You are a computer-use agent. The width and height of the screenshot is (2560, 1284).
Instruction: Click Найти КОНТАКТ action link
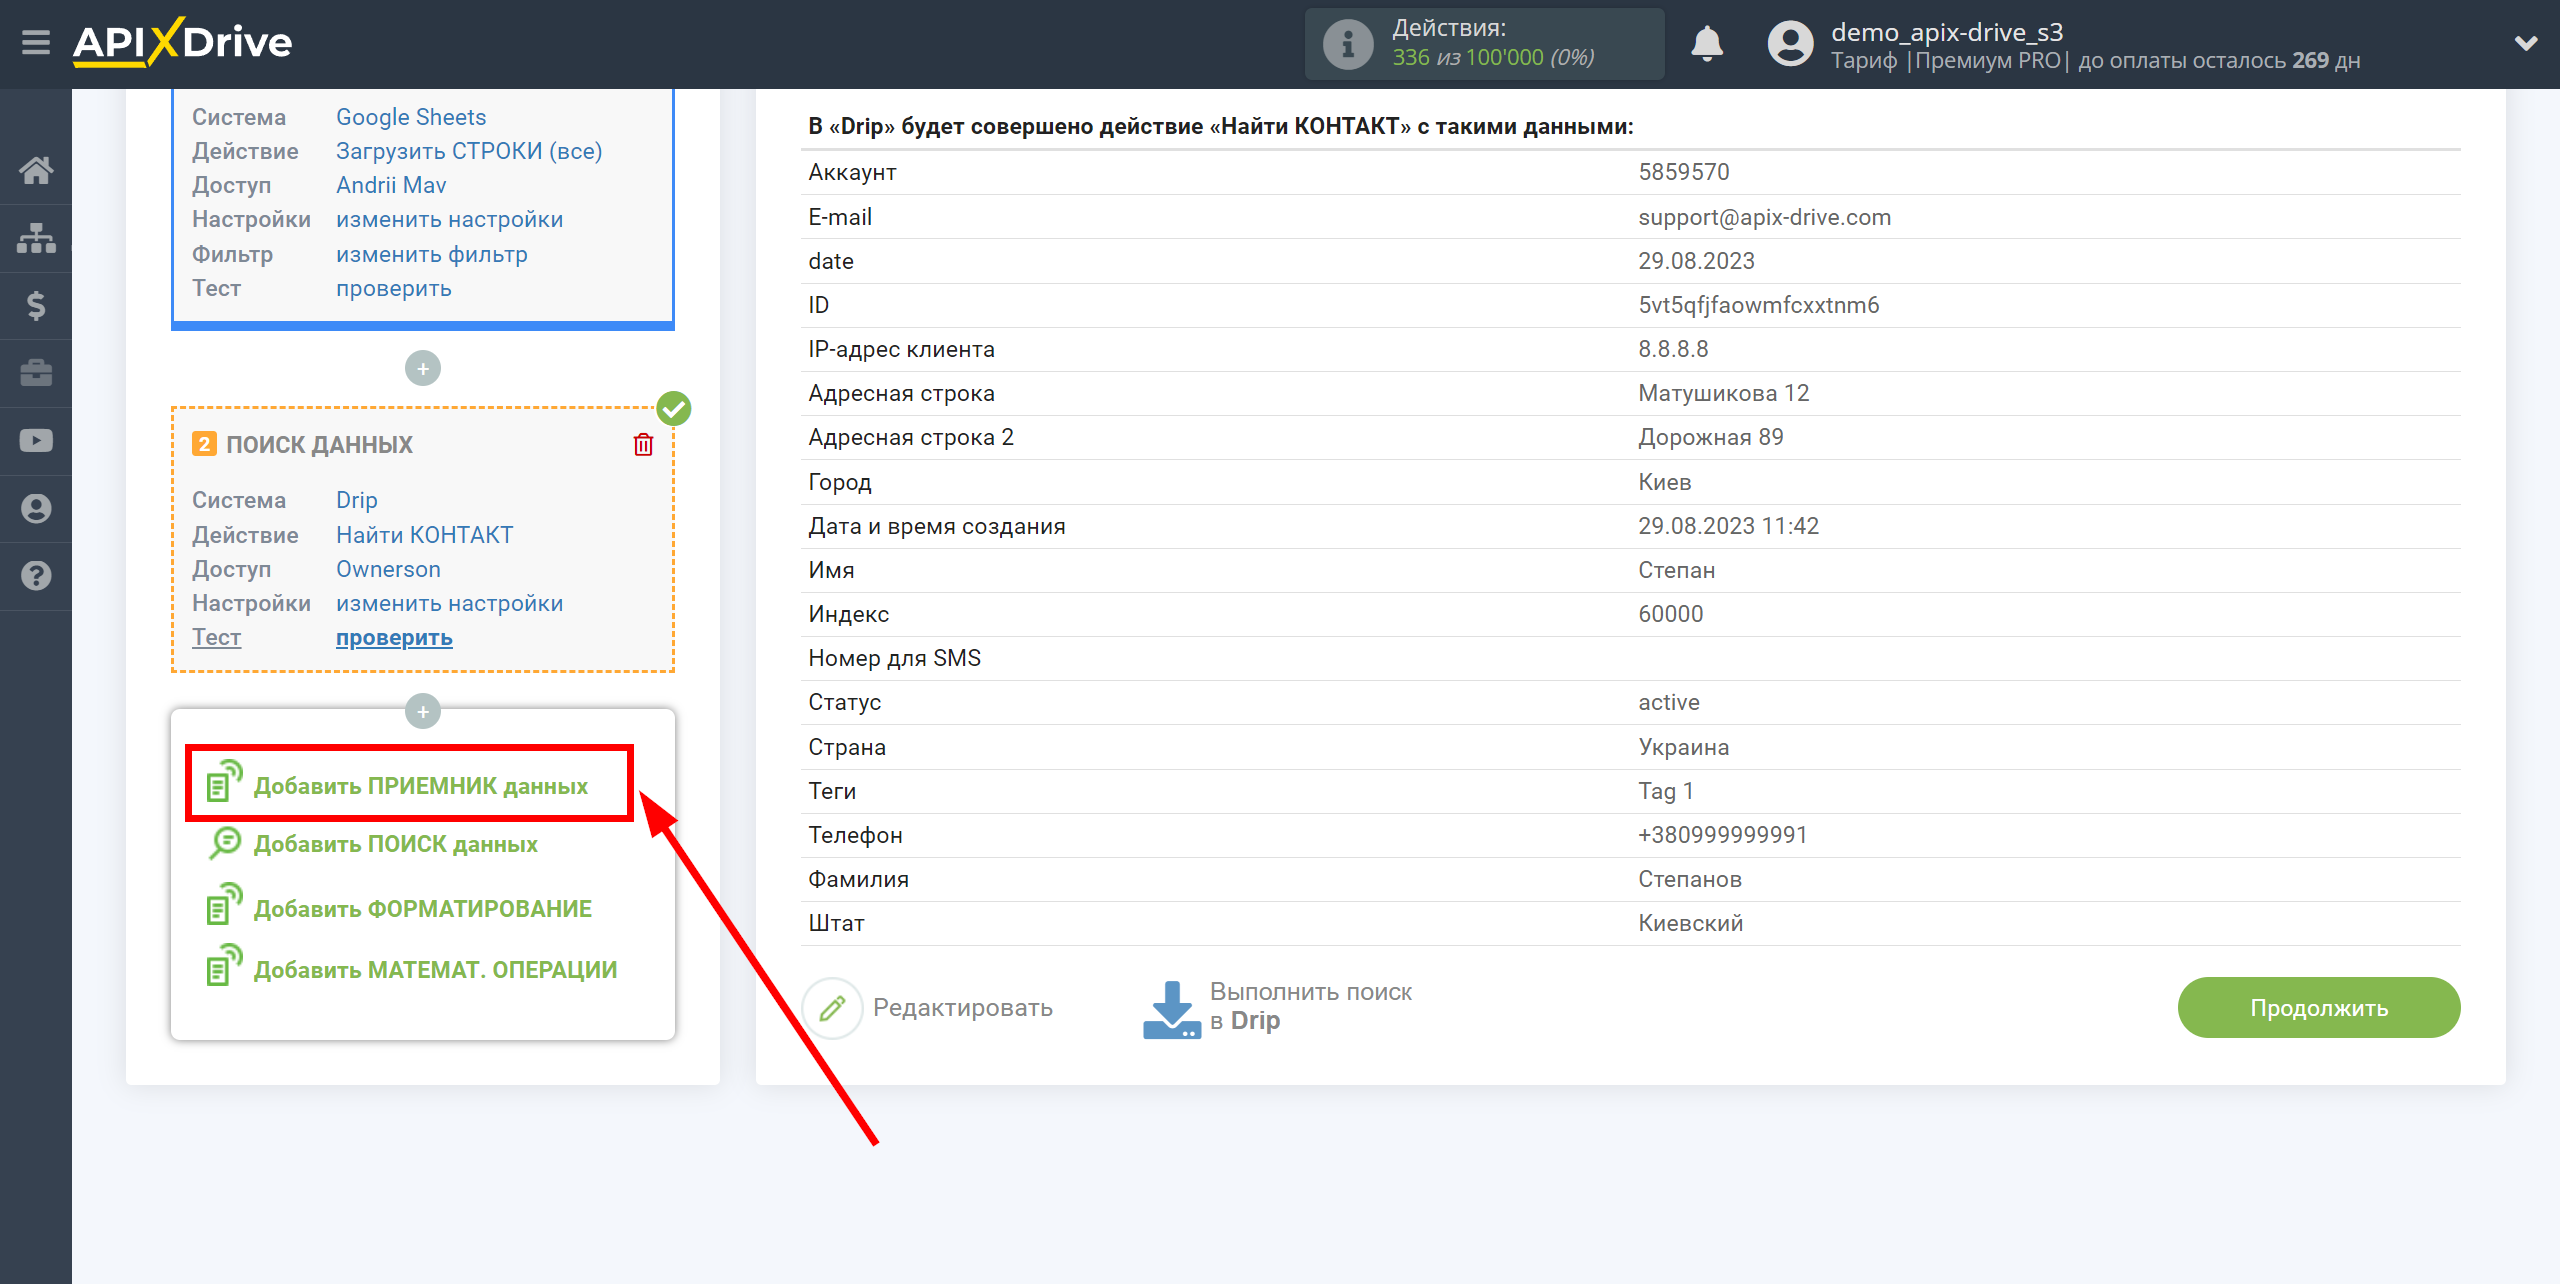pos(425,535)
